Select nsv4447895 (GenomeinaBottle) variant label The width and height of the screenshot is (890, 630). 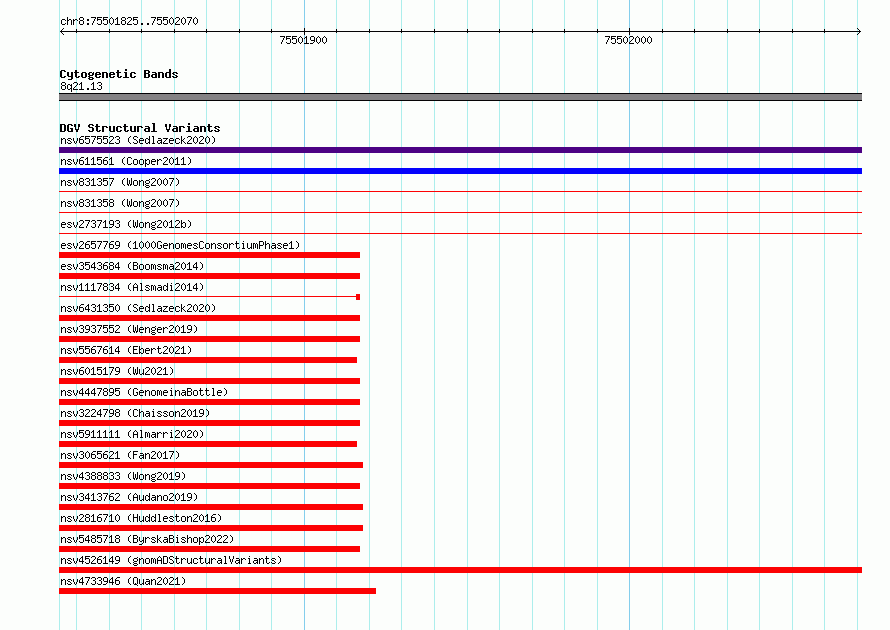click(144, 392)
